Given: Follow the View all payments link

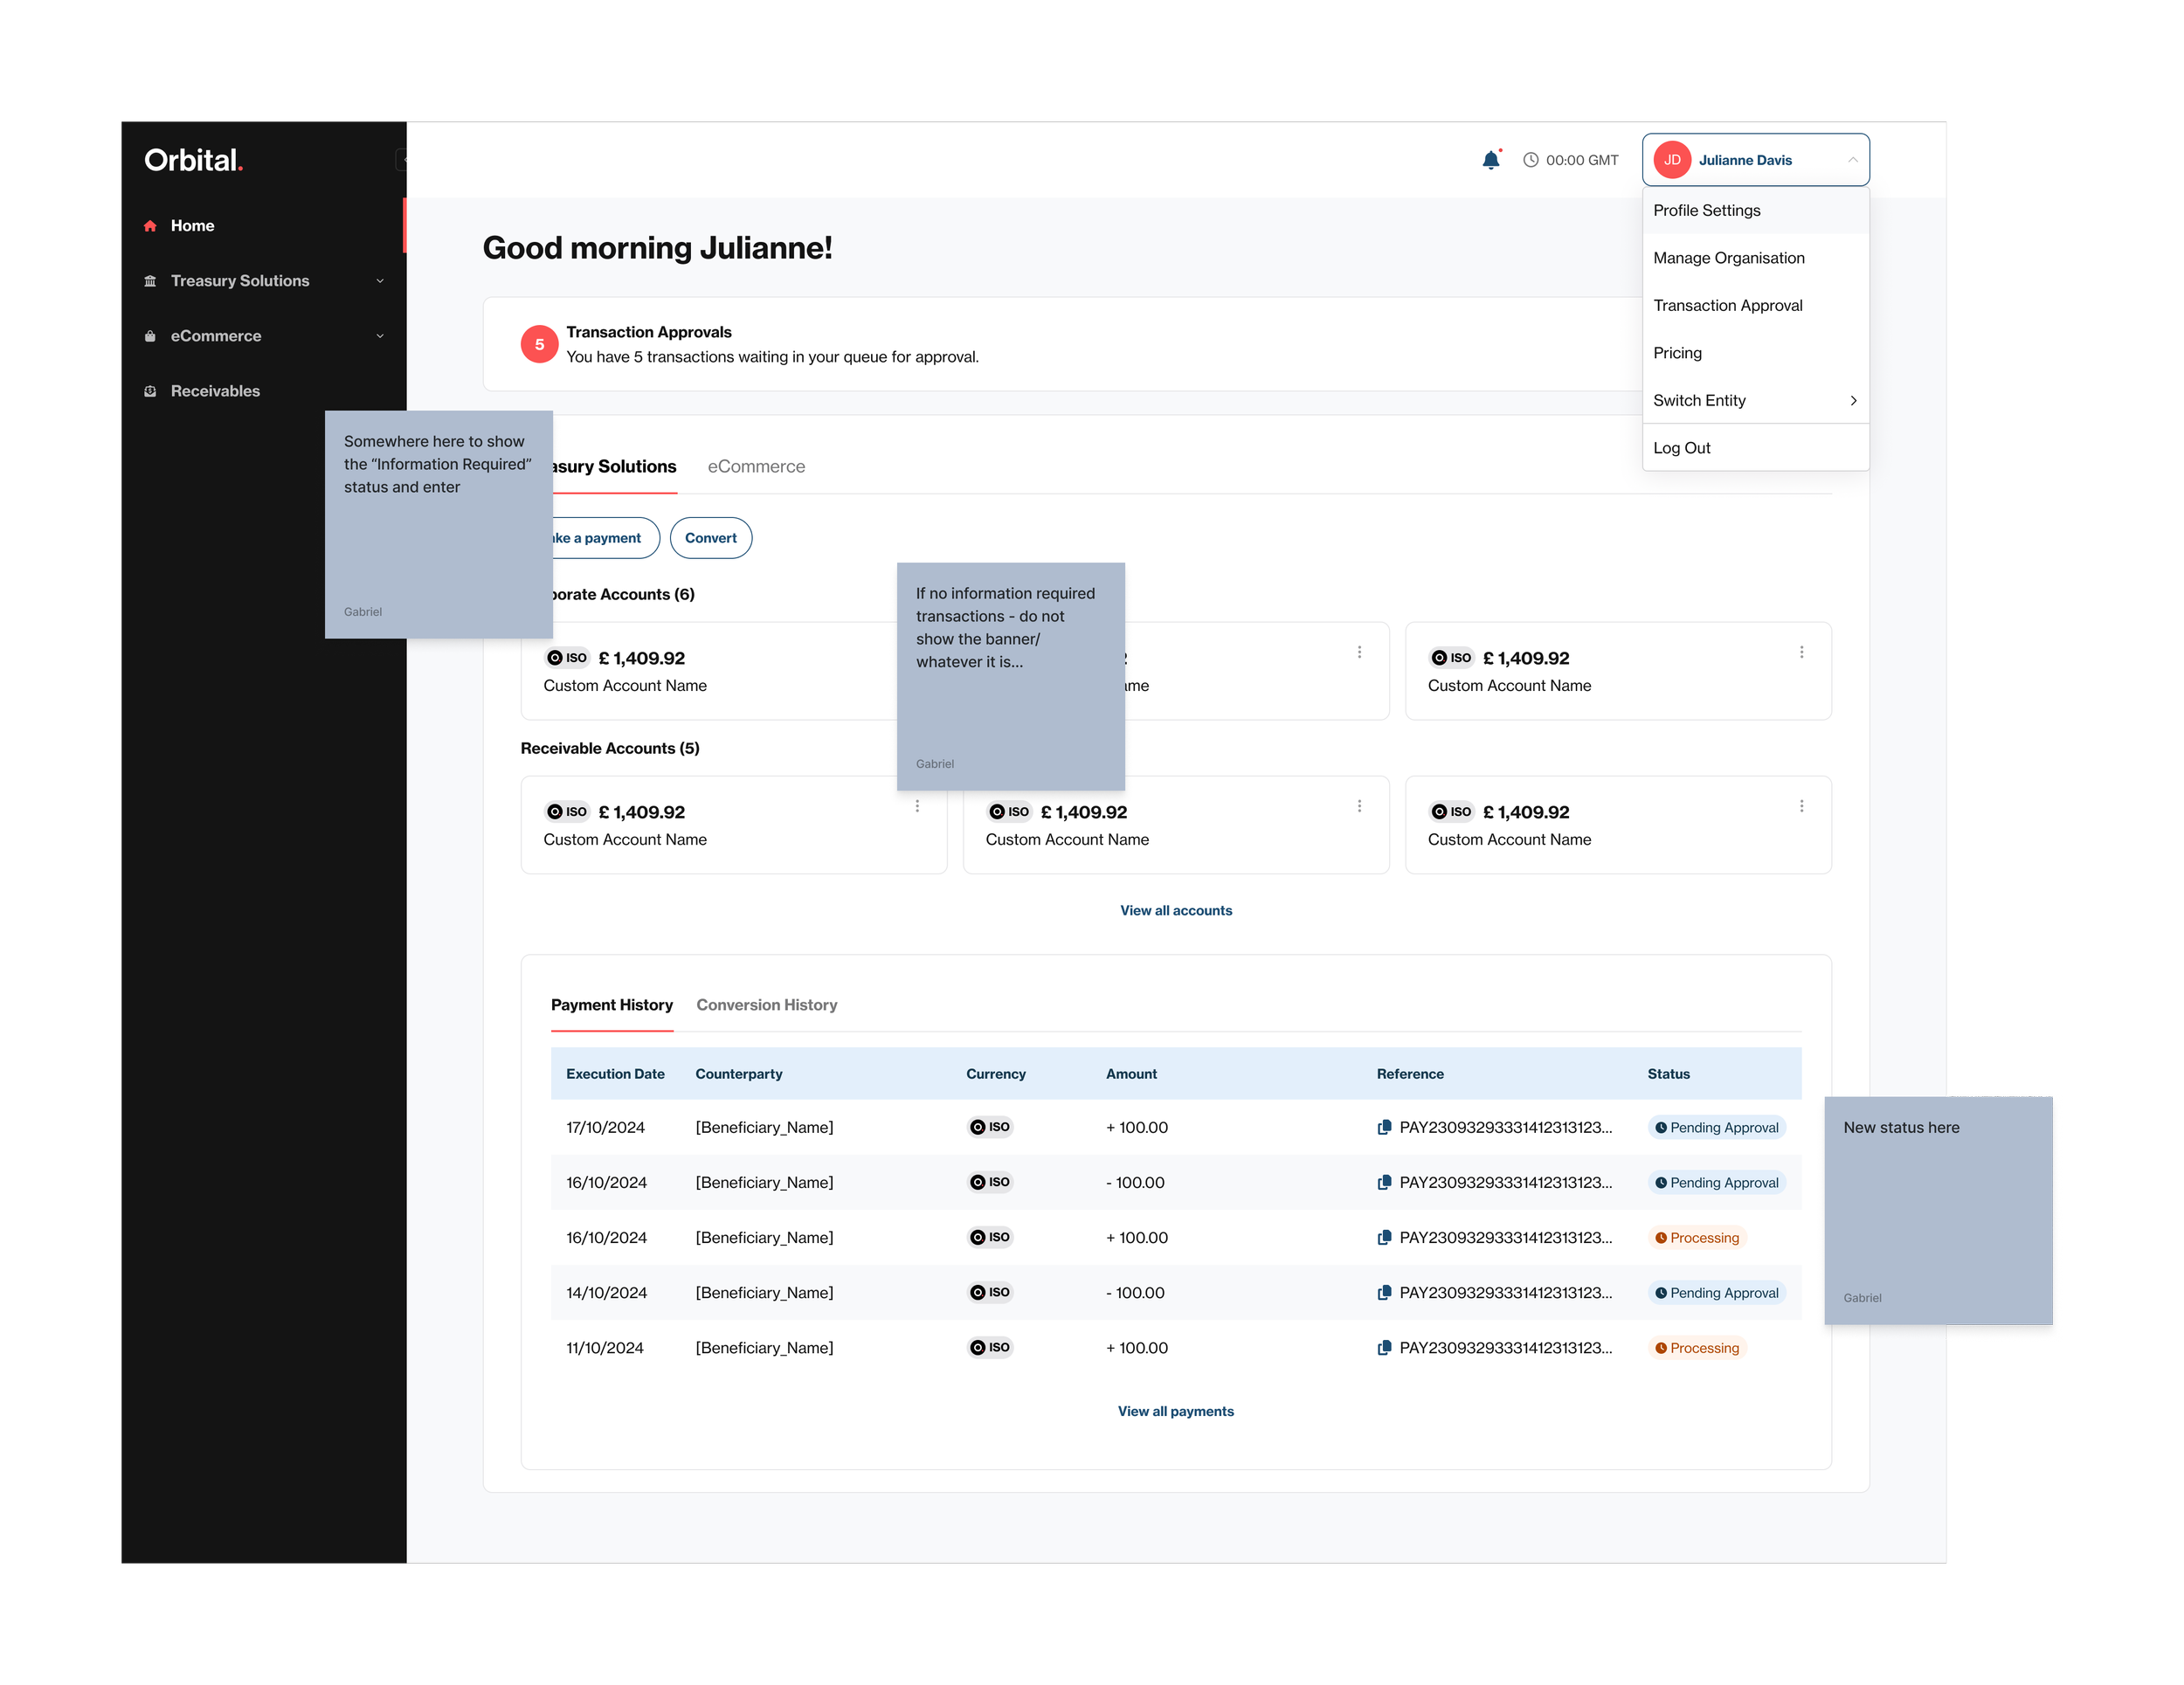Looking at the screenshot, I should (1175, 1411).
